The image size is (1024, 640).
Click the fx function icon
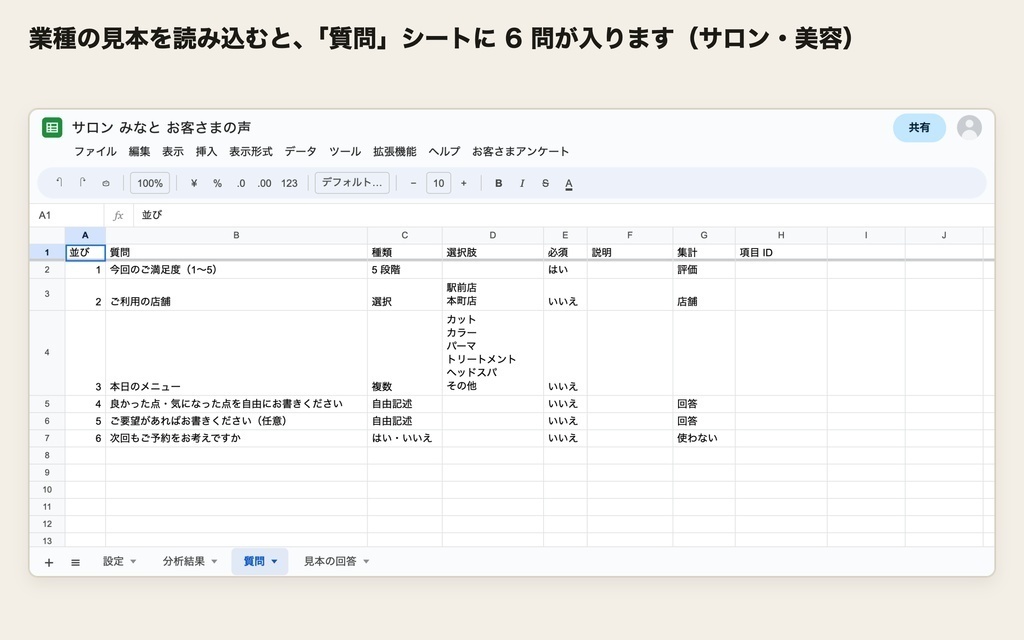[118, 215]
